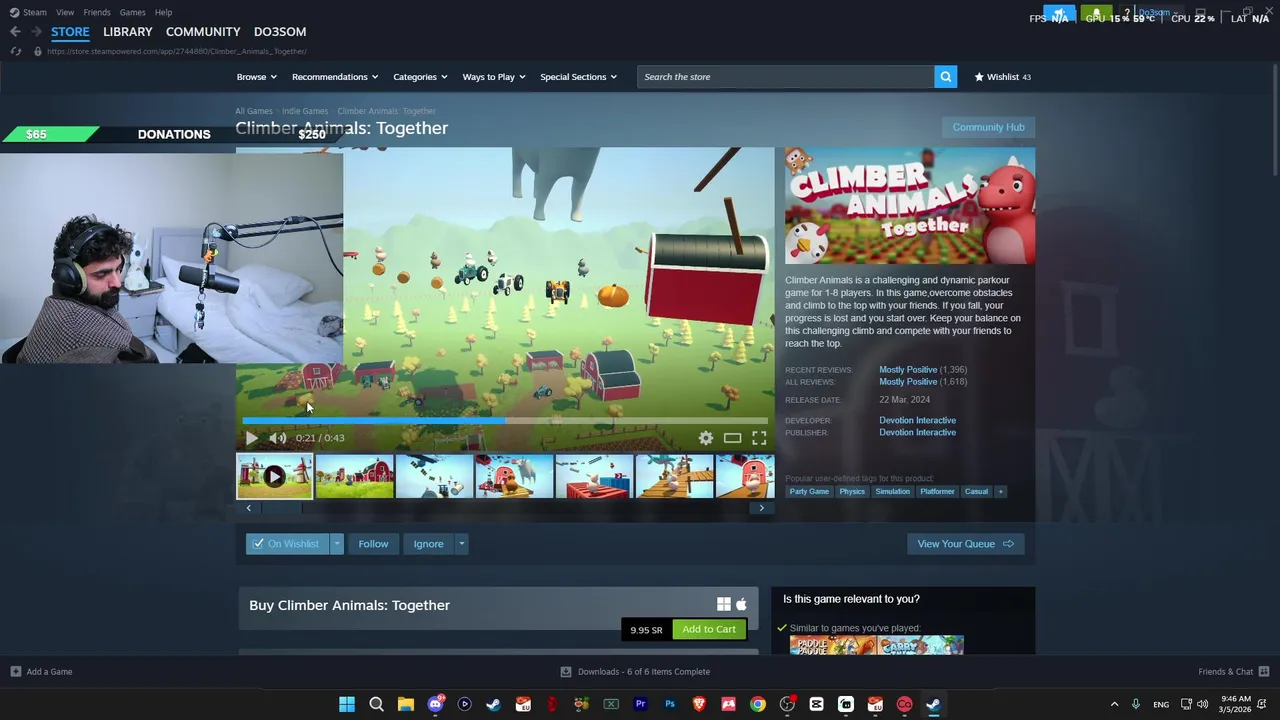The height and width of the screenshot is (720, 1280).
Task: Open the Help menu
Action: pyautogui.click(x=163, y=12)
